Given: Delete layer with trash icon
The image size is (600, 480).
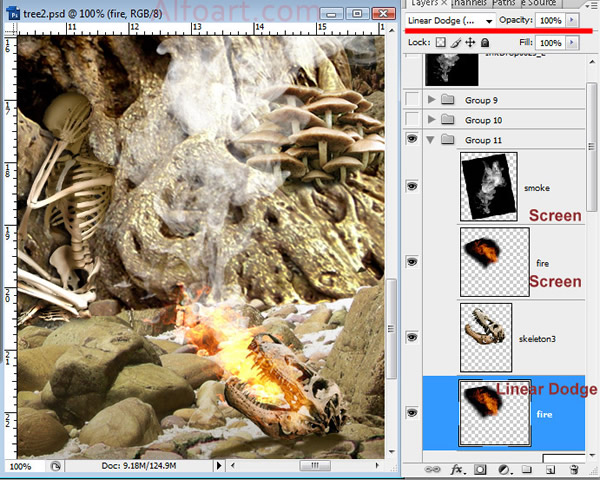Looking at the screenshot, I should point(575,468).
